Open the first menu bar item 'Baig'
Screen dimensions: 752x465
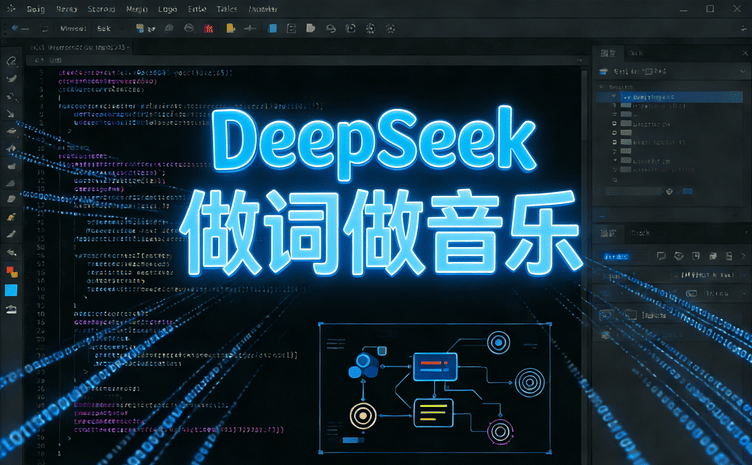35,9
